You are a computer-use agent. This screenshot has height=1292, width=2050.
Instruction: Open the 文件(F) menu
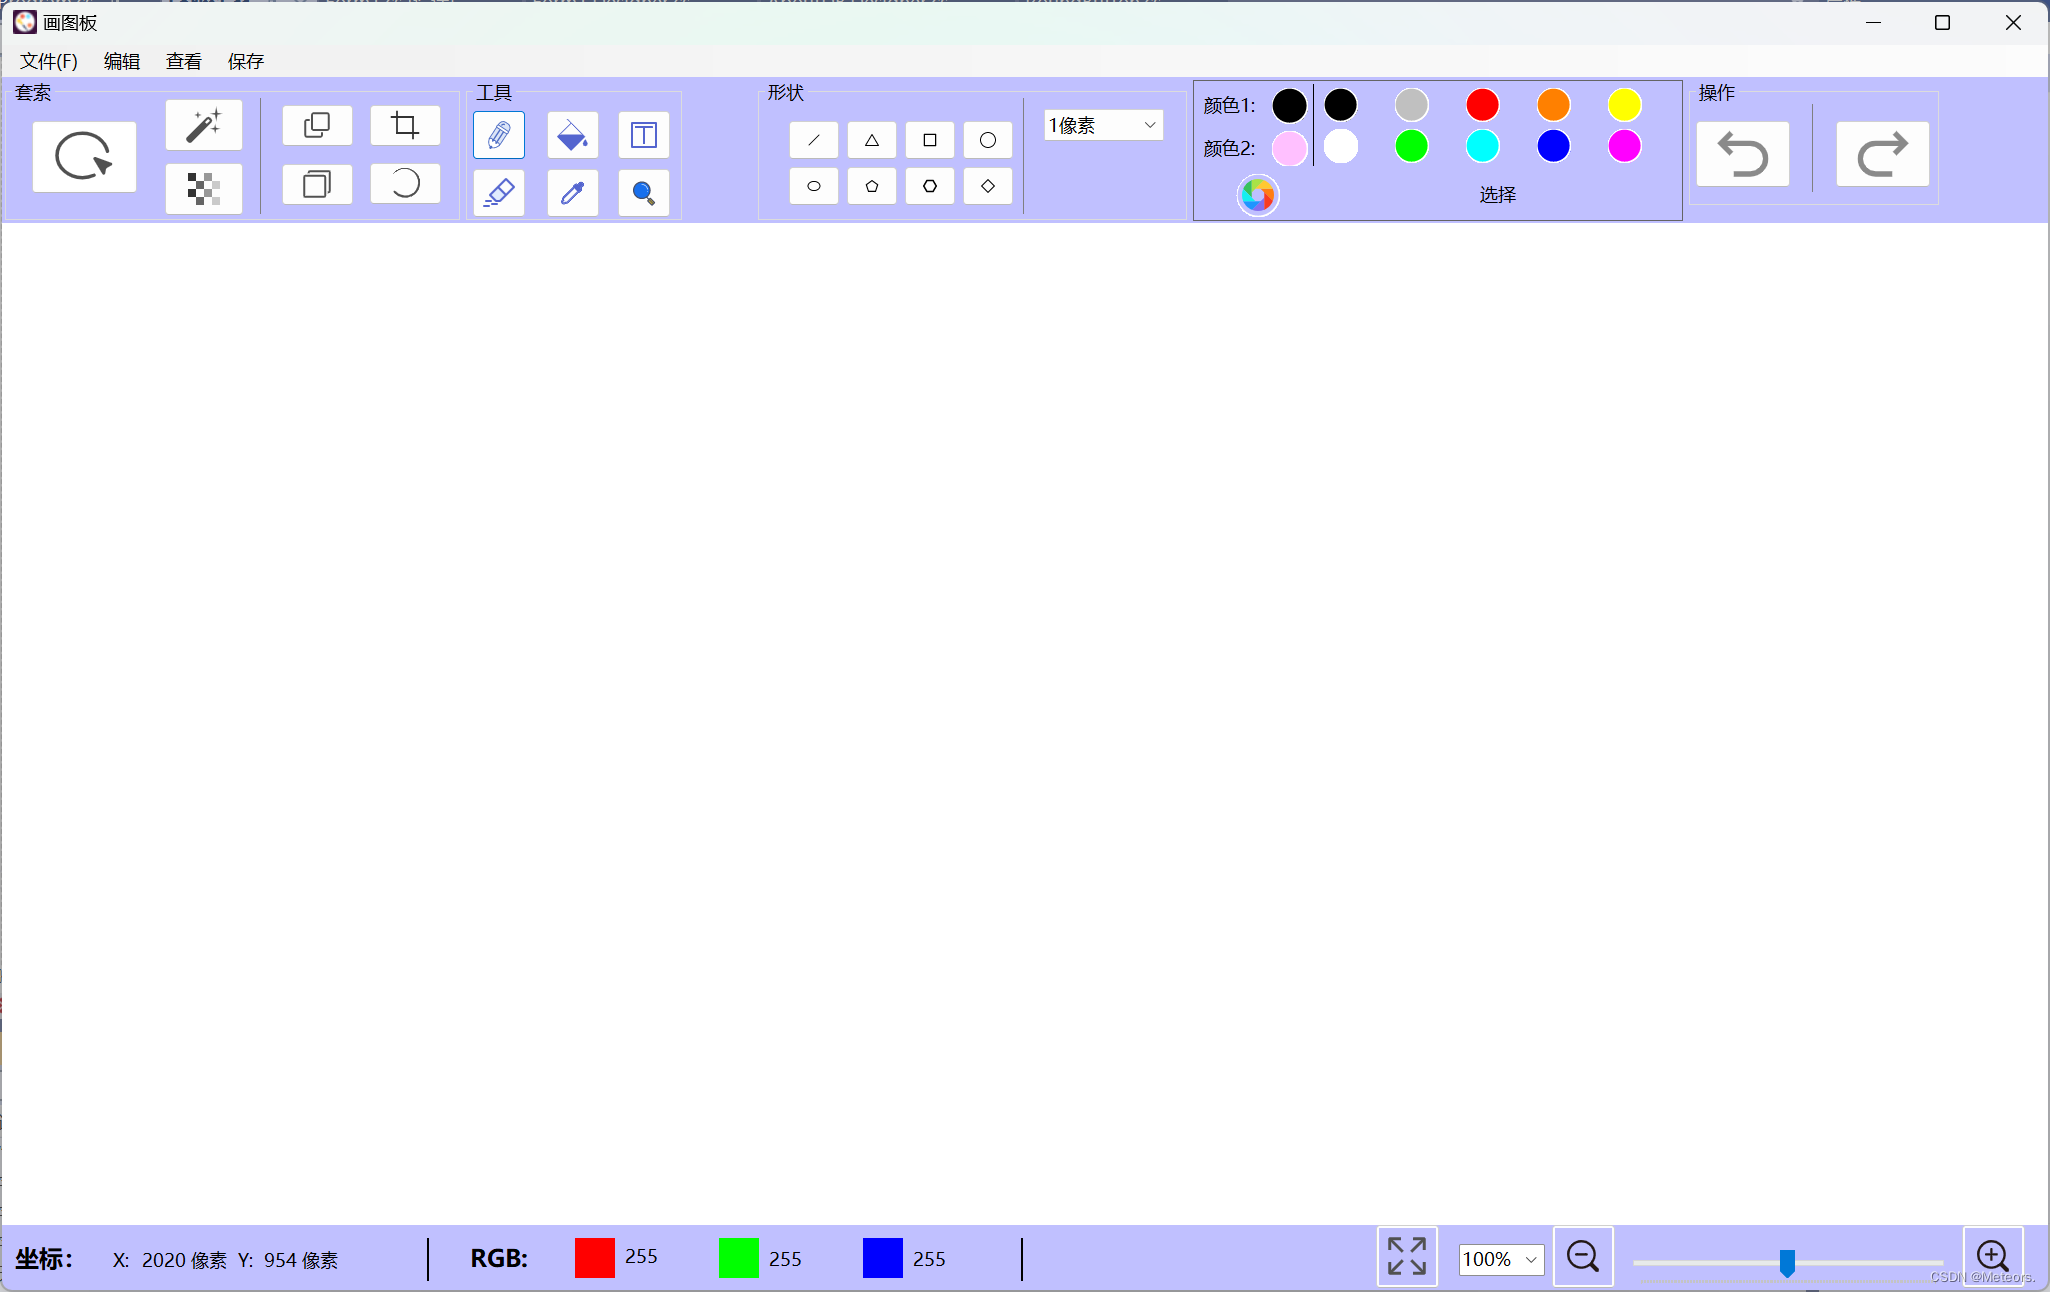point(49,61)
